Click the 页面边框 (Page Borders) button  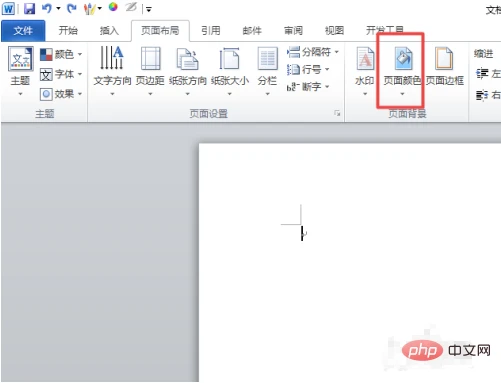pos(445,67)
